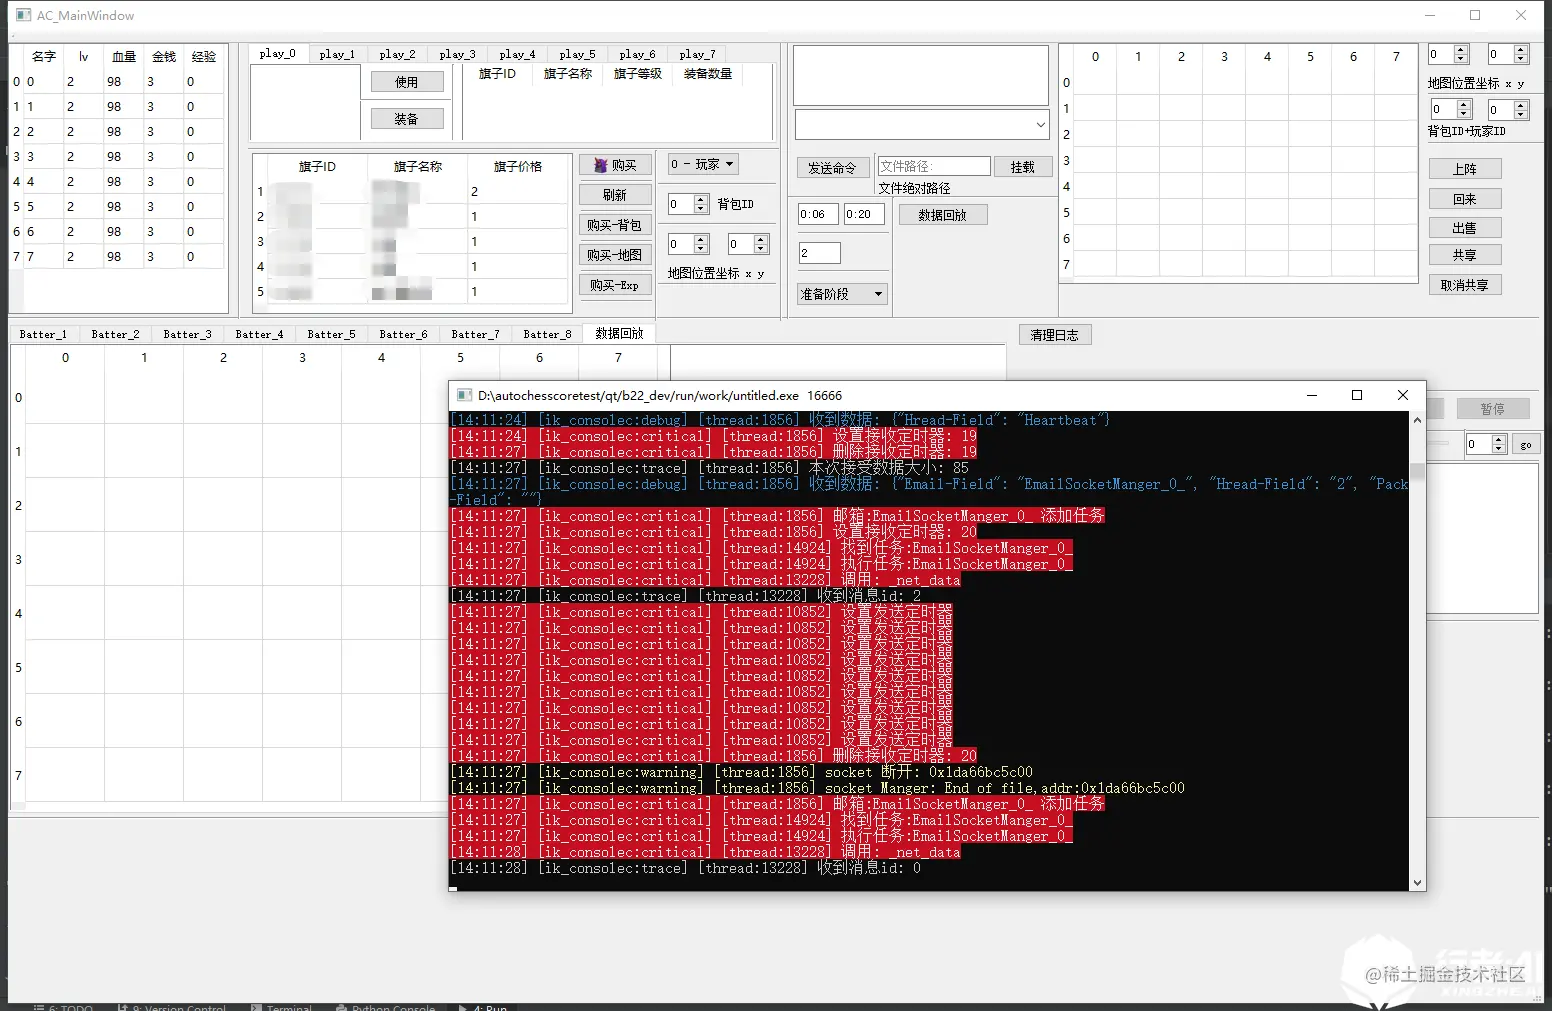This screenshot has height=1011, width=1552.
Task: Click the 旗子等级 column header
Action: [x=638, y=73]
